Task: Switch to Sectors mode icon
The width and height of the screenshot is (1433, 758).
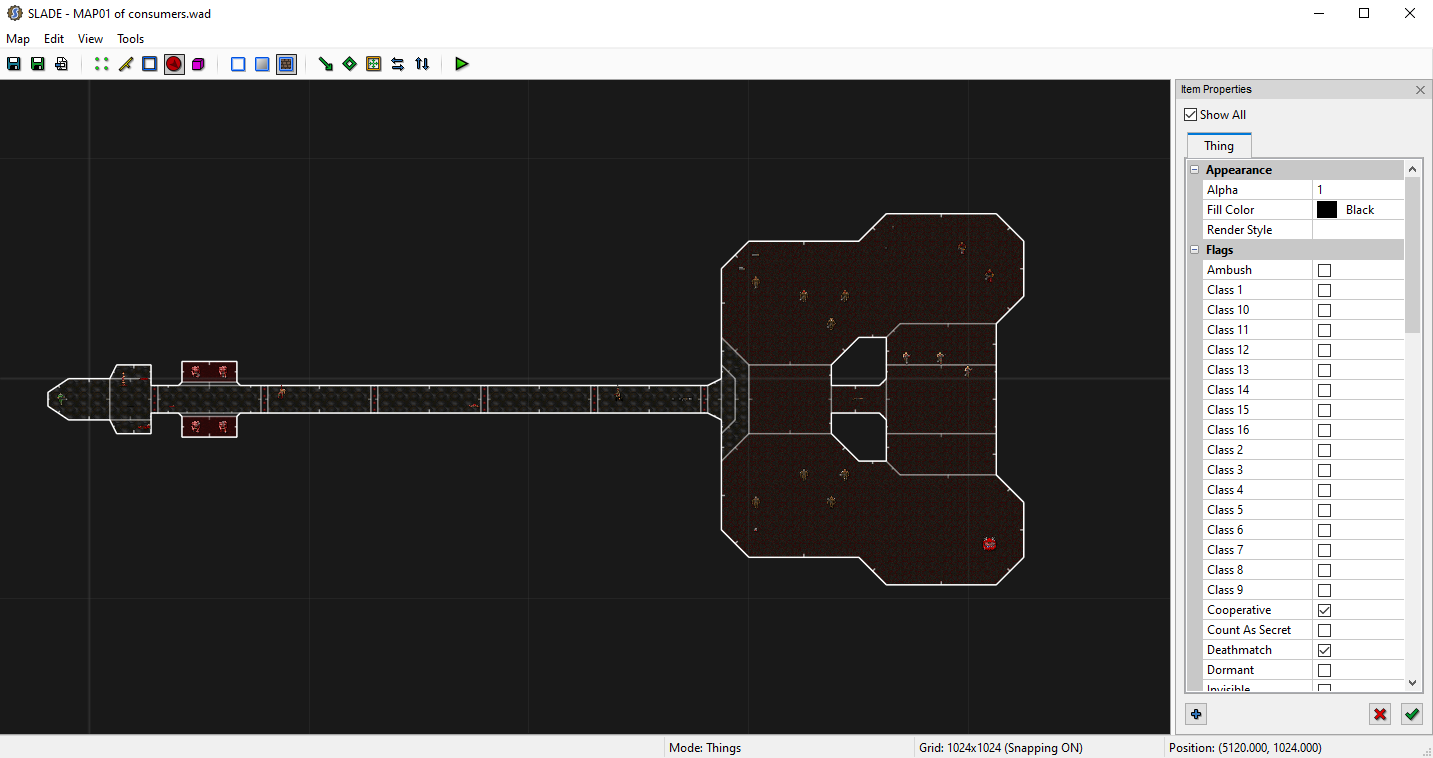Action: coord(150,64)
